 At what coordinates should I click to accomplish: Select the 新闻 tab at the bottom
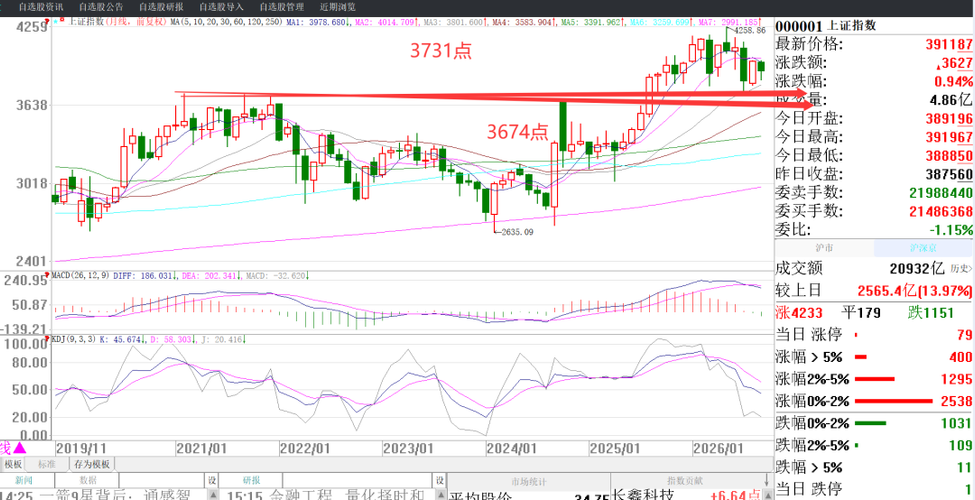coord(25,481)
